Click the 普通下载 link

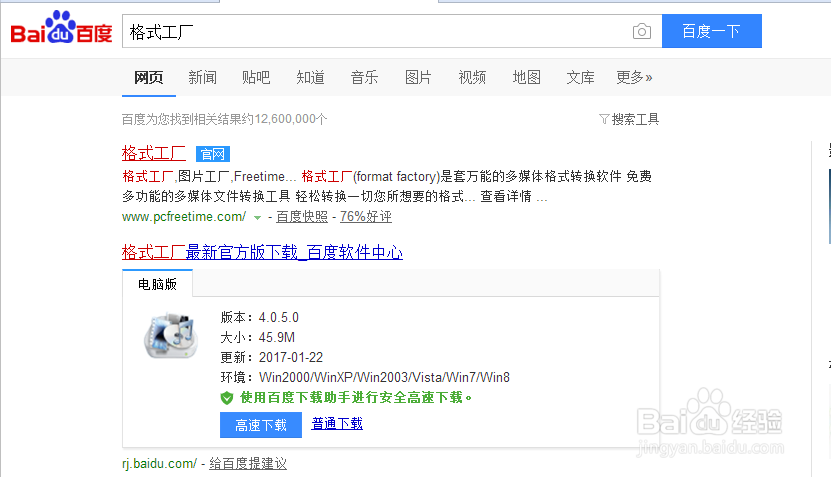coord(337,423)
